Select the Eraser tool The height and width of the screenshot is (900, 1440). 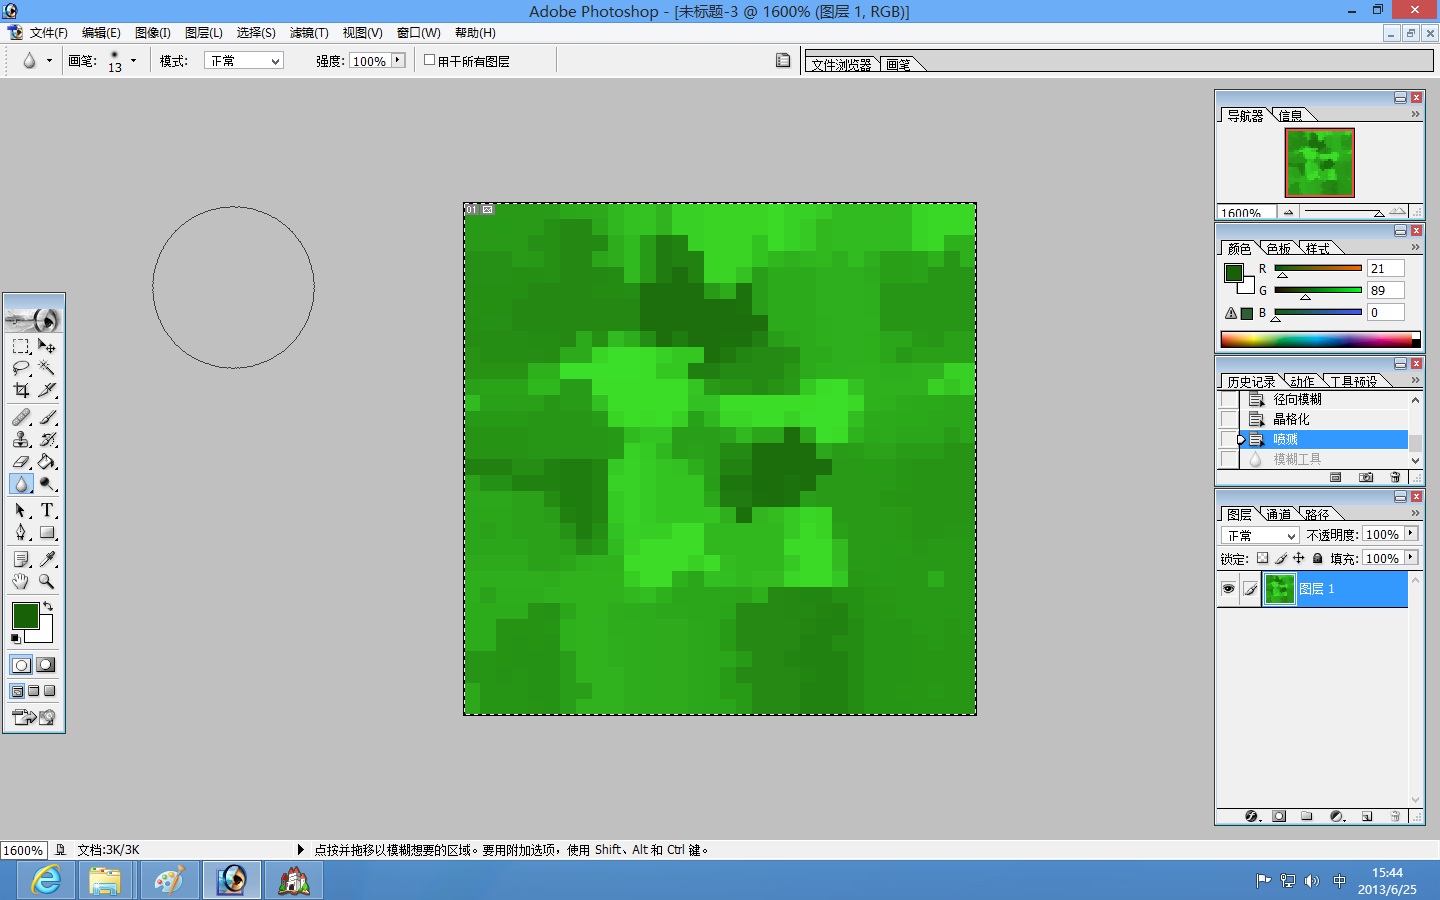(21, 461)
